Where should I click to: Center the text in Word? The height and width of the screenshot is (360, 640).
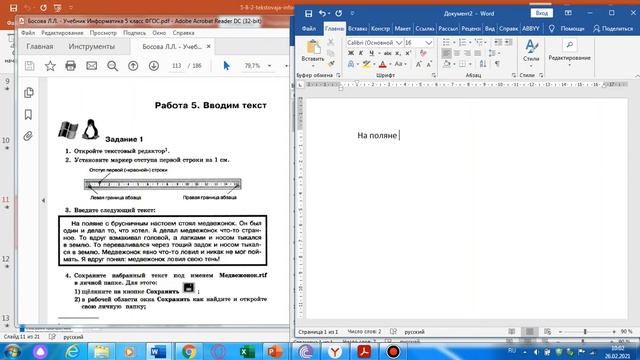tap(457, 53)
